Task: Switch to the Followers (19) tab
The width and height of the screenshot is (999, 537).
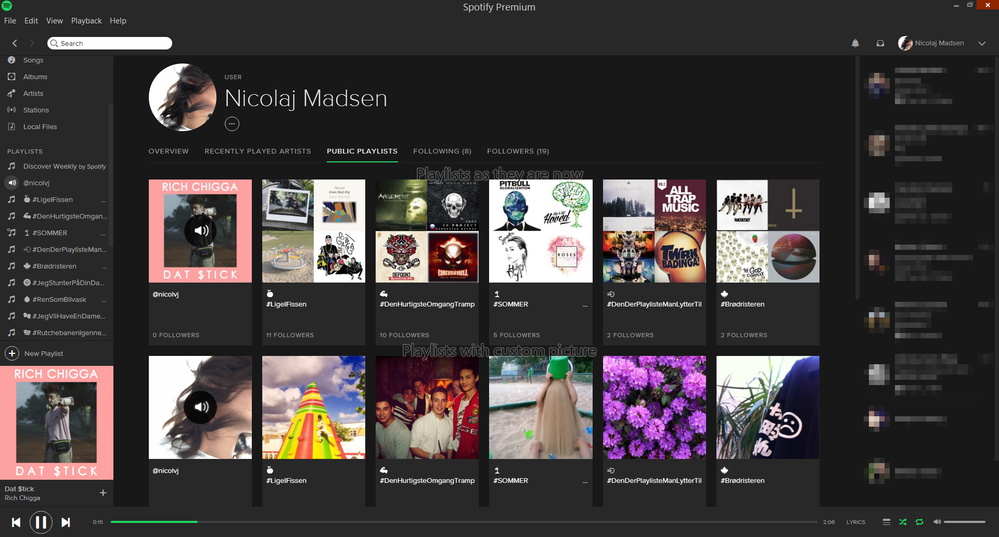Action: coord(518,151)
